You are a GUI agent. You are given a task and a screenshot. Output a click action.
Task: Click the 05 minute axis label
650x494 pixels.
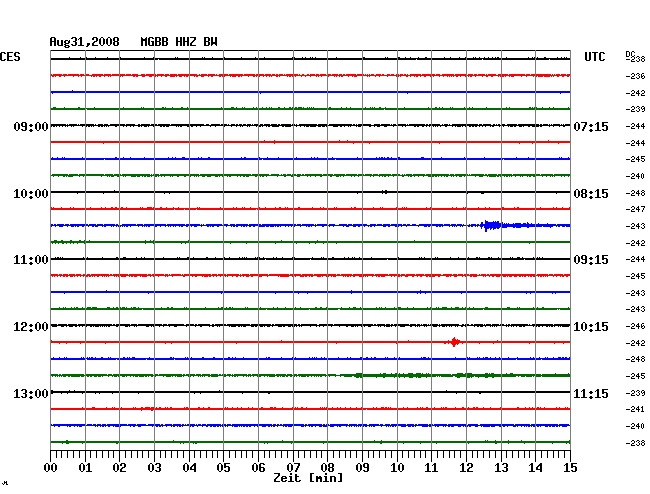tap(223, 468)
